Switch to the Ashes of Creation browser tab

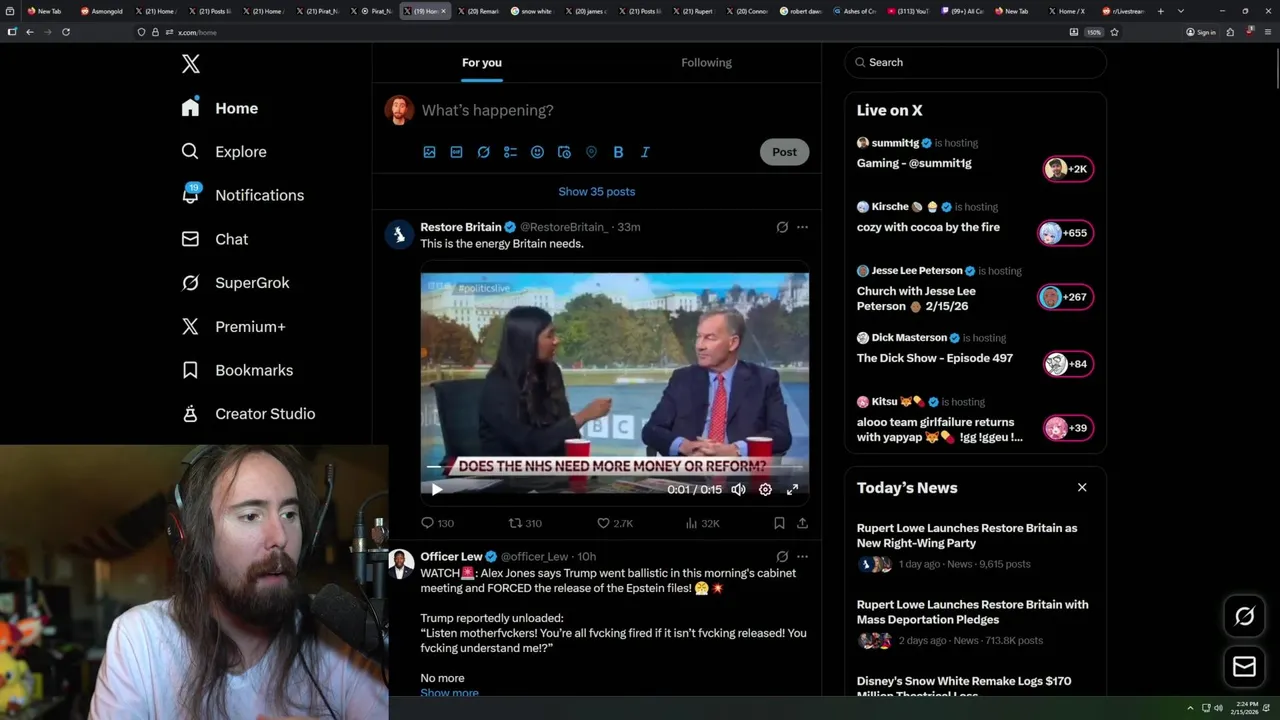tap(856, 11)
